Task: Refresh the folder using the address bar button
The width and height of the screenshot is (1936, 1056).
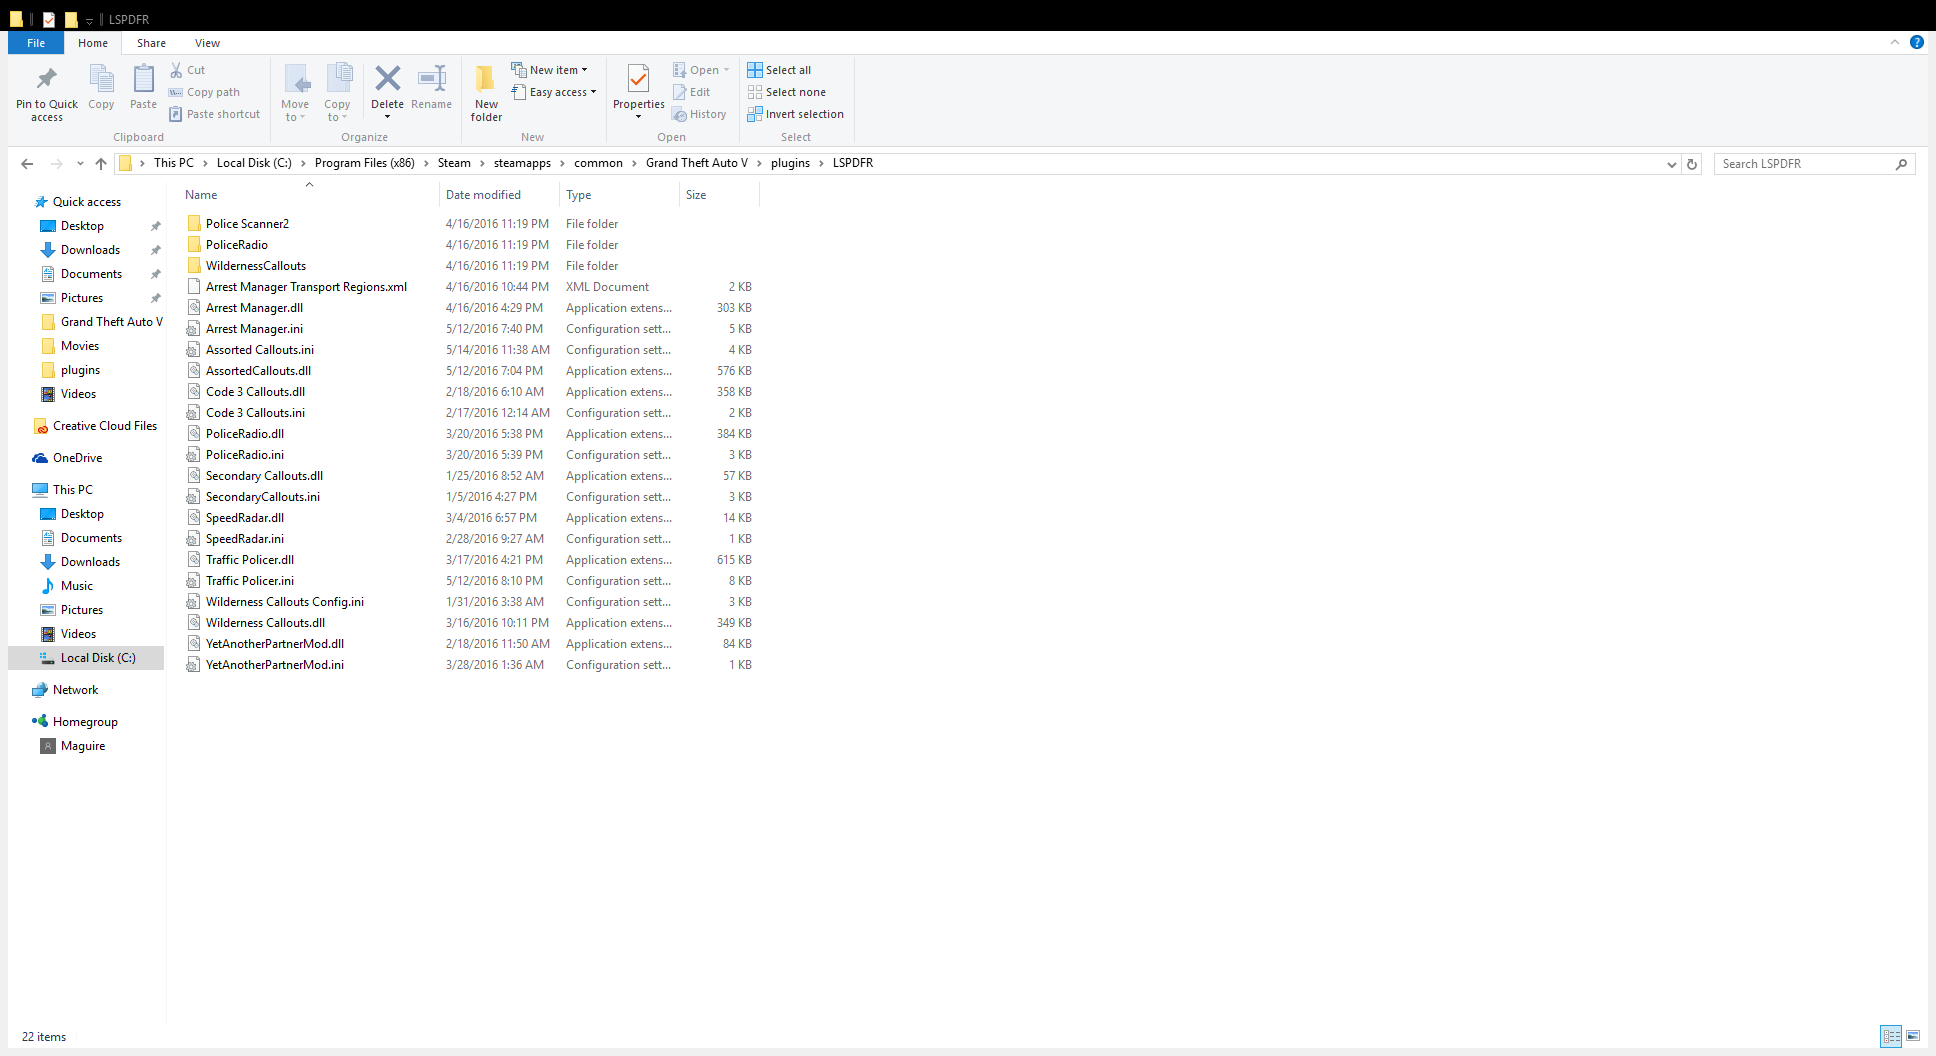Action: tap(1692, 164)
